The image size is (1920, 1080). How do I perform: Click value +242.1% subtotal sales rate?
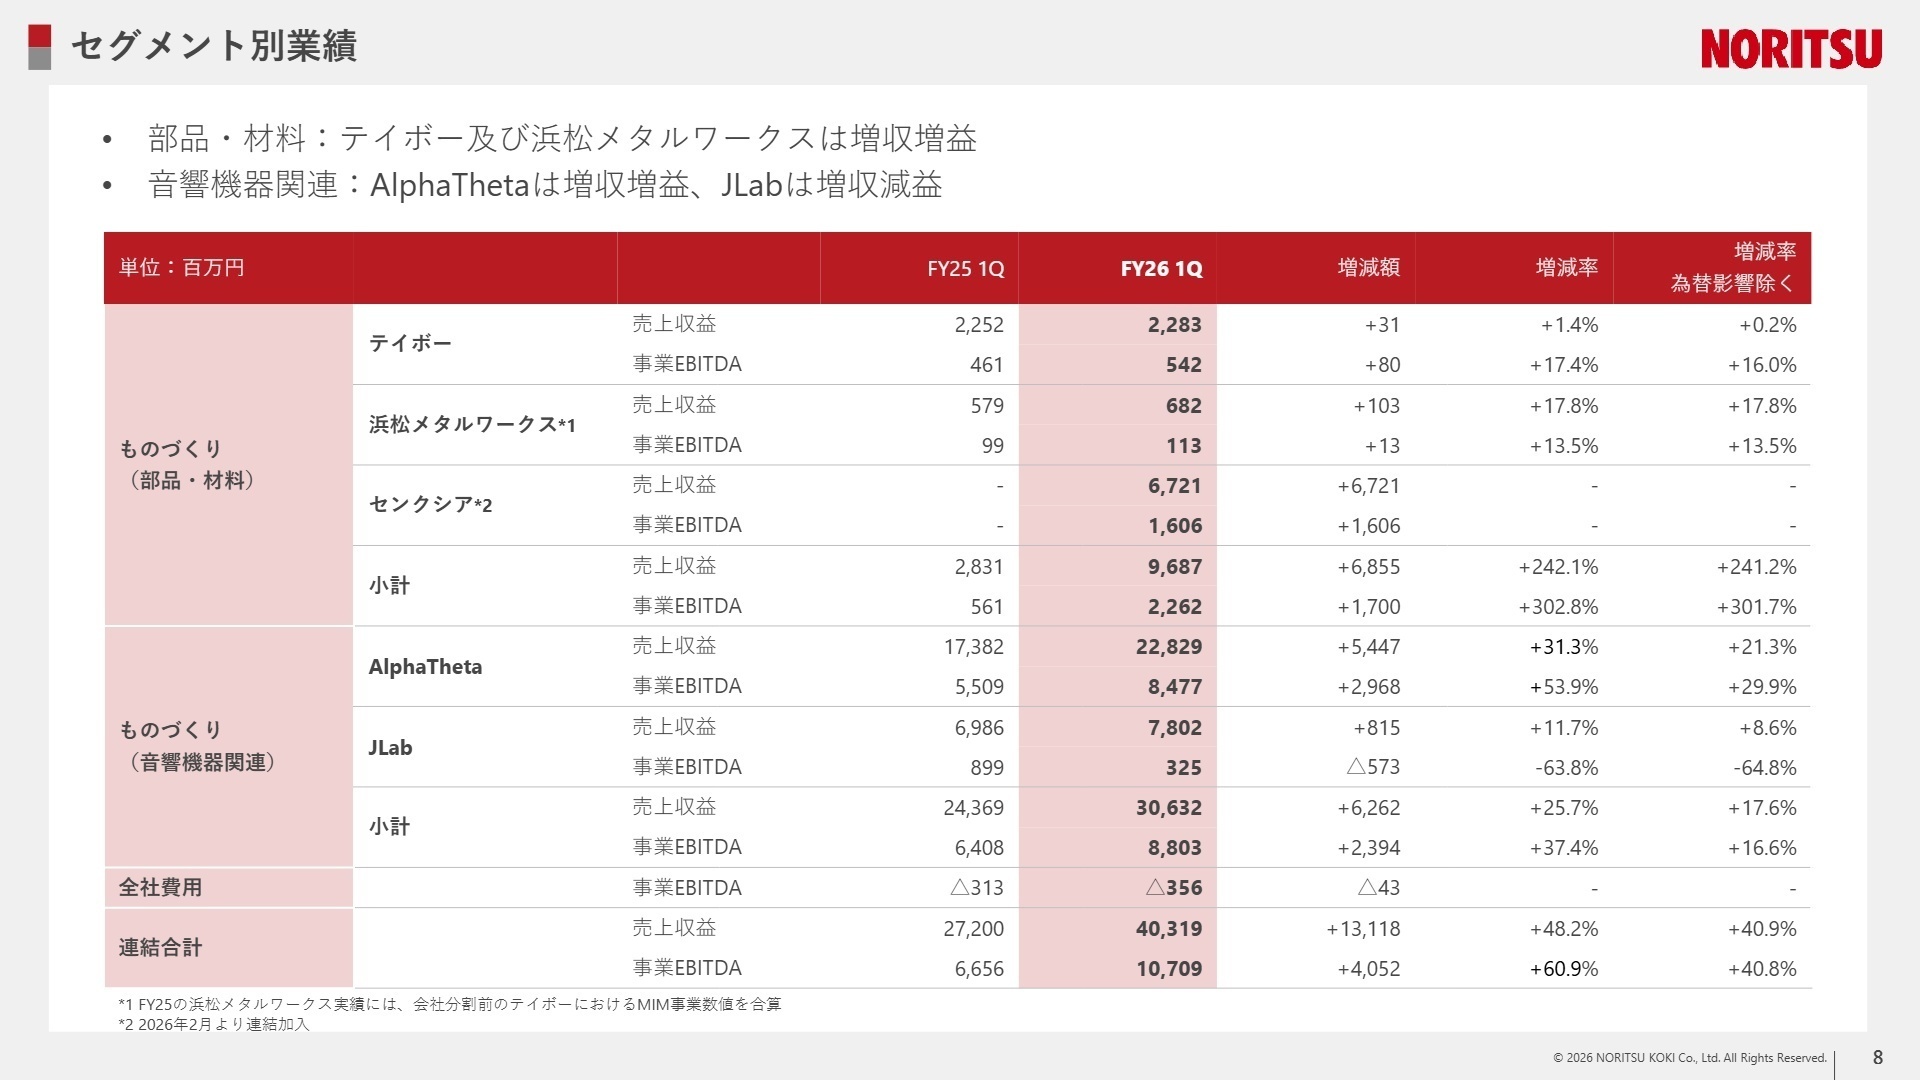[x=1558, y=567]
